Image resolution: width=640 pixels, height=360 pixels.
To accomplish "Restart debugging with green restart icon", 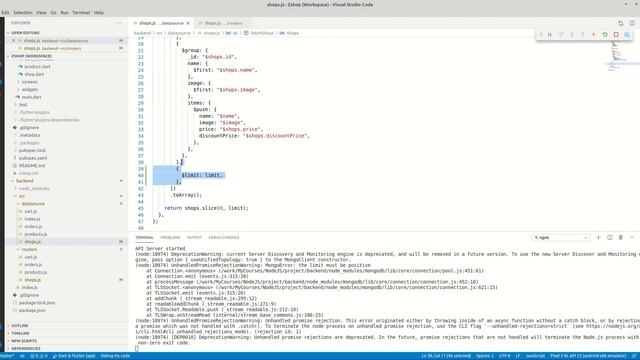I will pyautogui.click(x=605, y=35).
